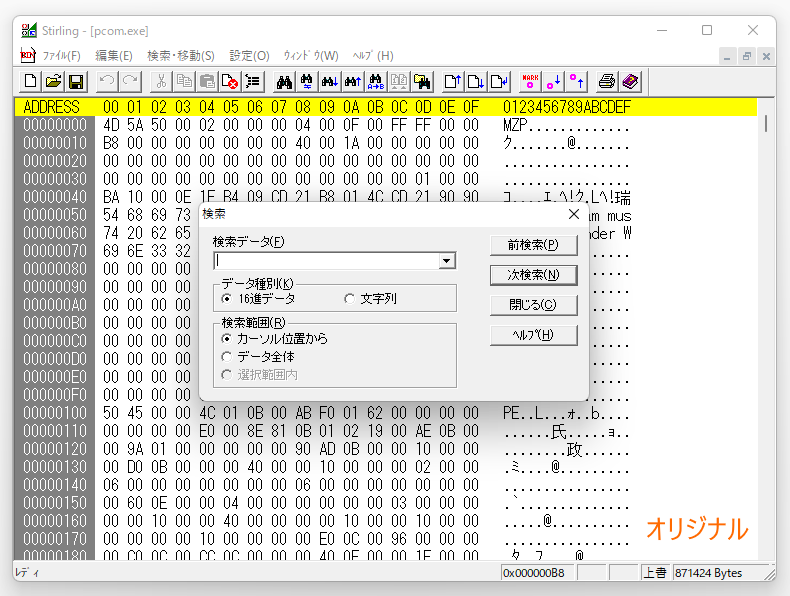Find next with binoculars down-arrow icon
The height and width of the screenshot is (596, 790).
(330, 82)
